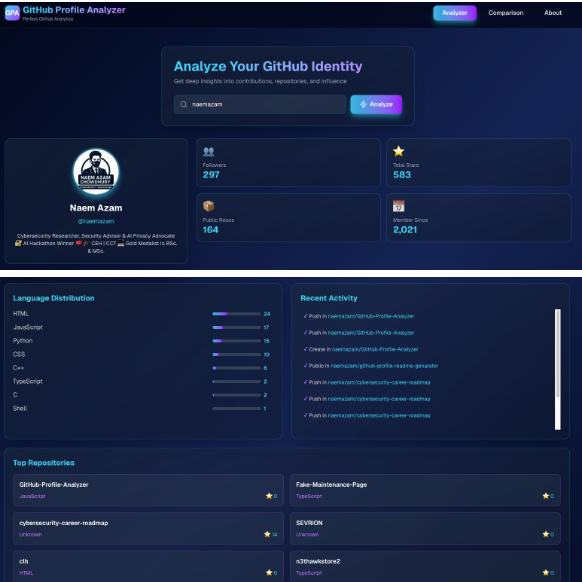
Task: Click the icon beside the Public activity entry
Action: (x=305, y=366)
